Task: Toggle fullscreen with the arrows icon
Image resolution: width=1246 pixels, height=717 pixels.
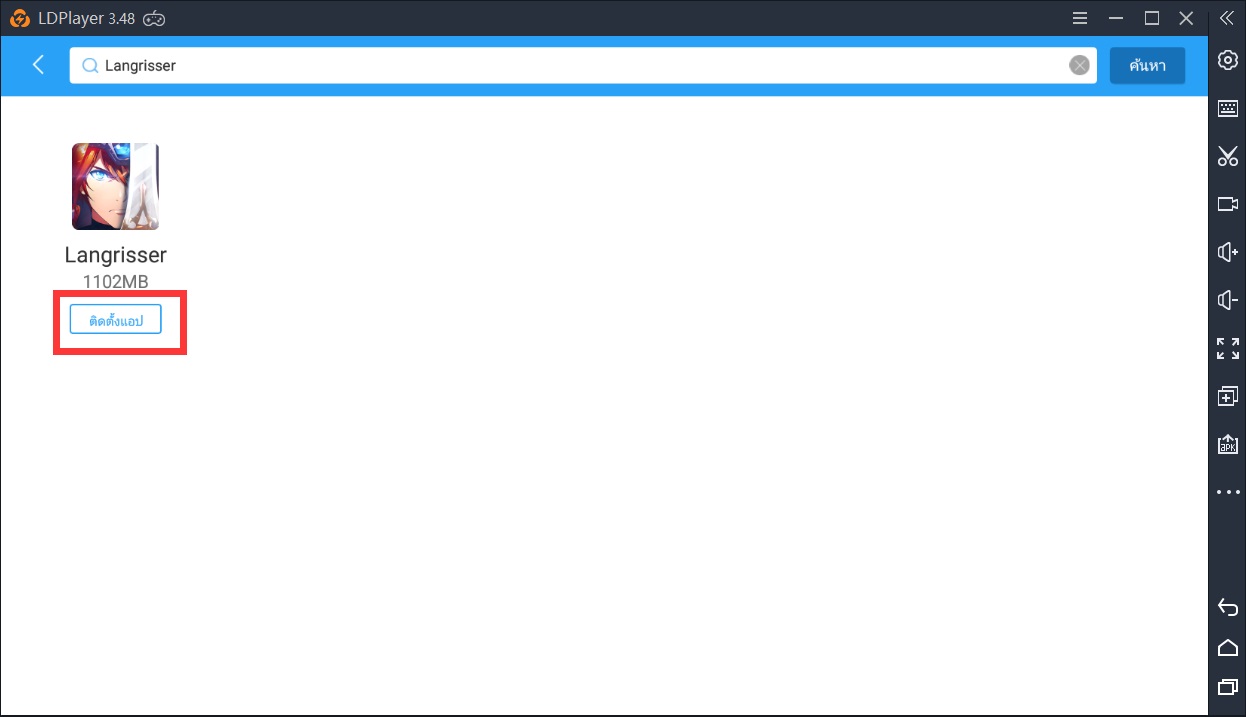Action: pyautogui.click(x=1227, y=348)
